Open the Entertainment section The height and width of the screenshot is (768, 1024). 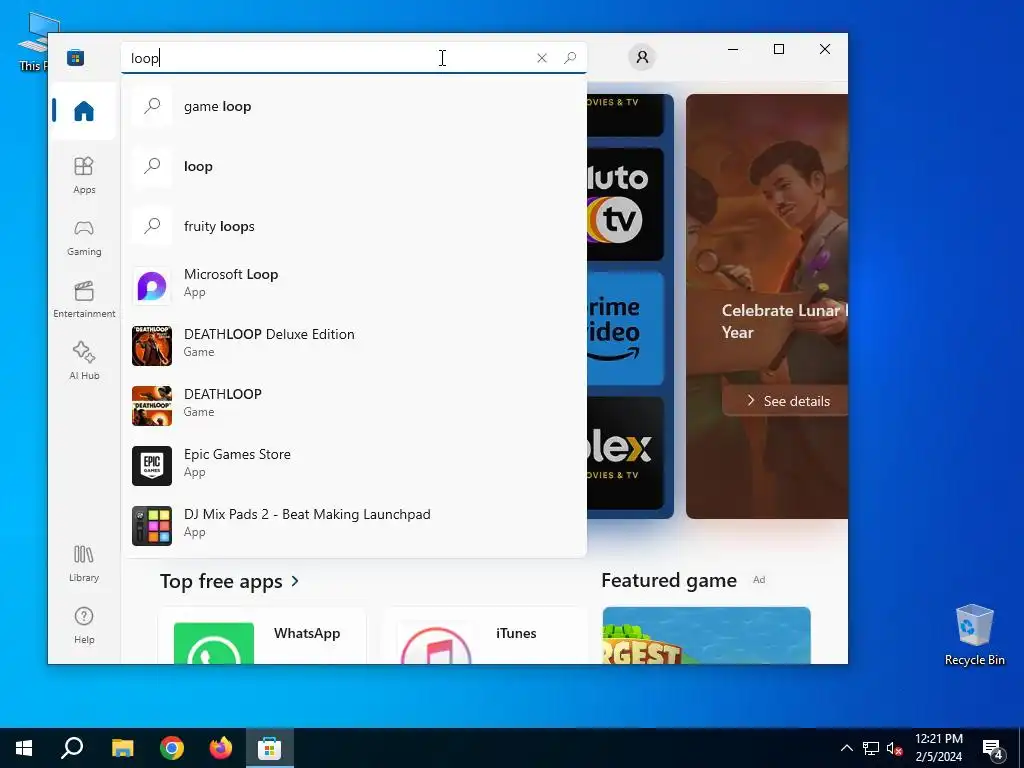click(84, 299)
